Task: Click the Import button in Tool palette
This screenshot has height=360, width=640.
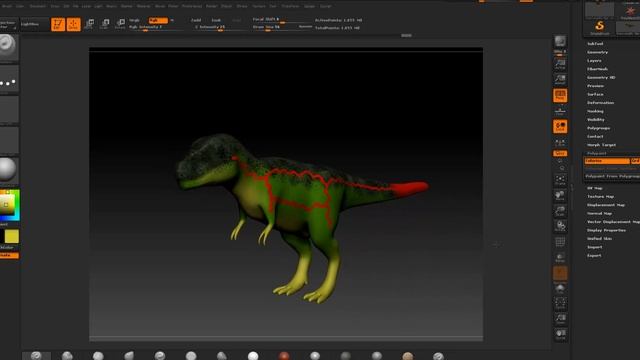Action: click(594, 247)
